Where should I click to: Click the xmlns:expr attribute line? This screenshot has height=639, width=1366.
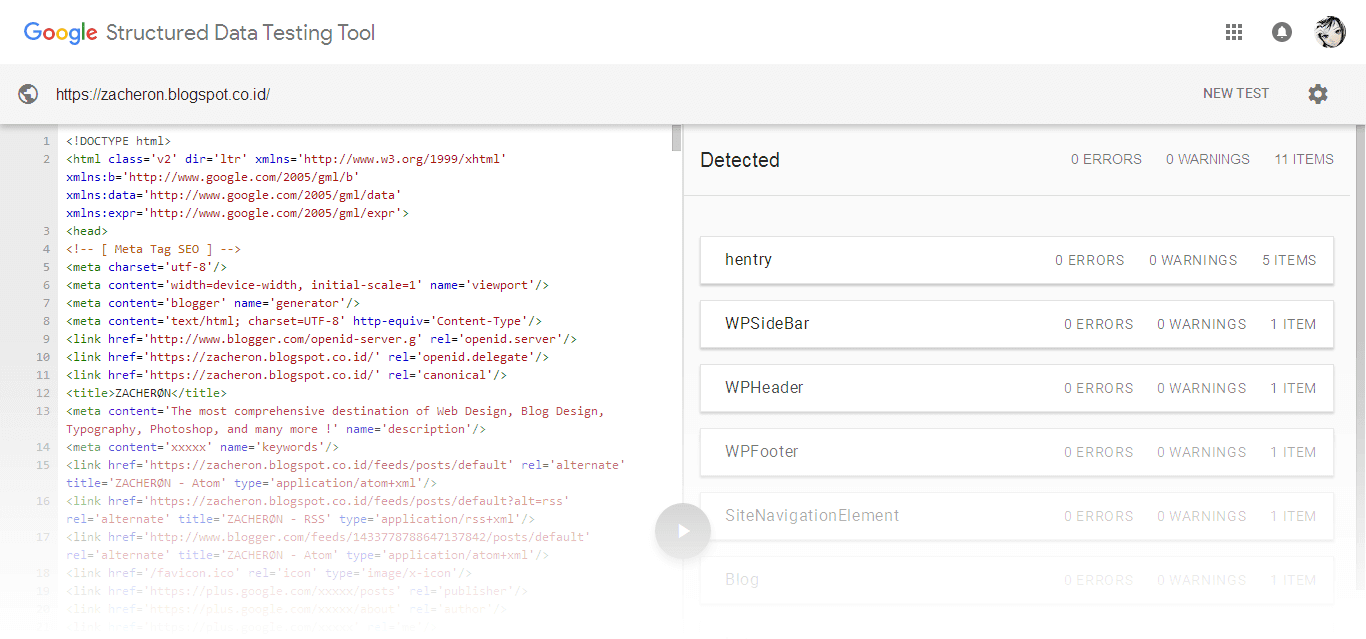pos(238,213)
